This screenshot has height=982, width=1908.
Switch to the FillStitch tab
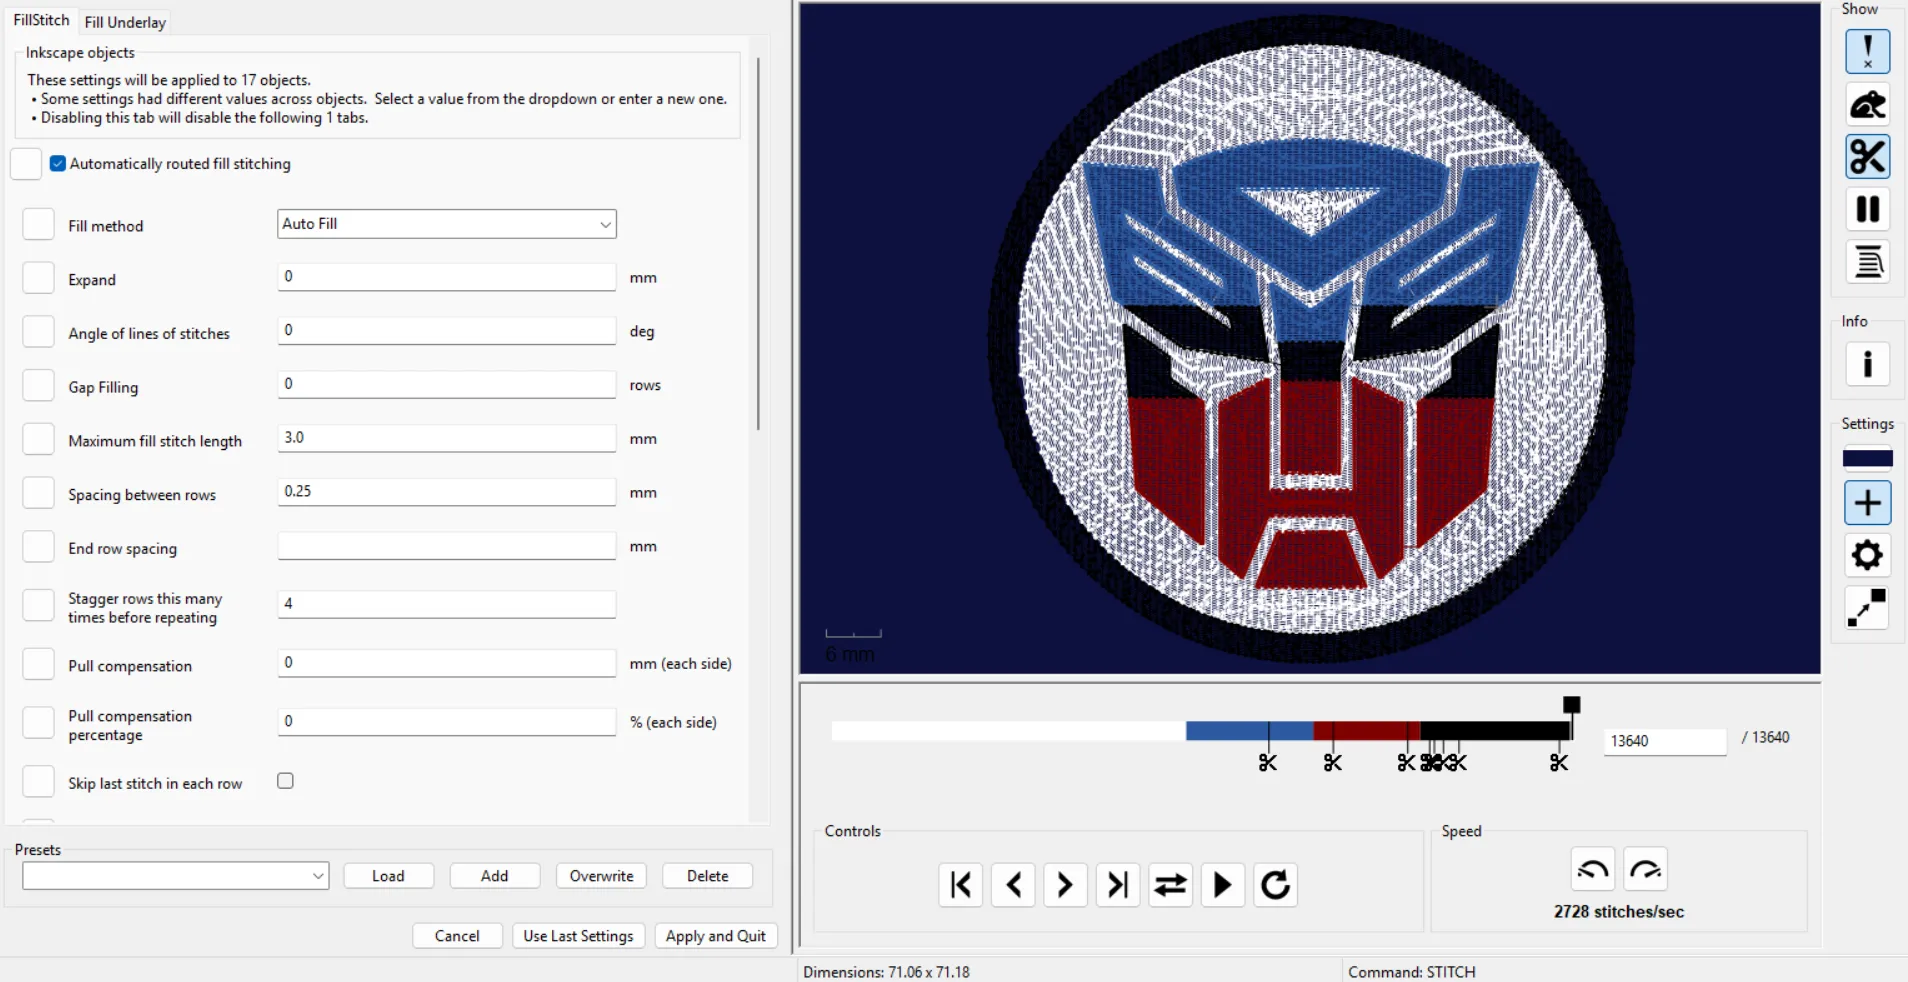point(41,20)
